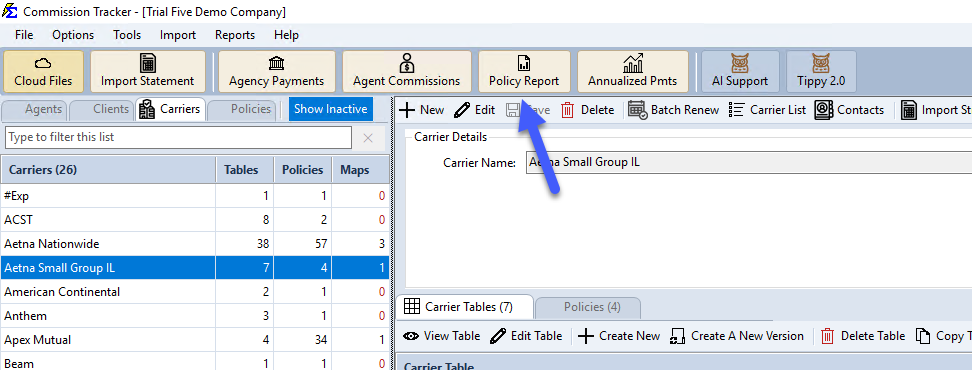Start Batch Renew for carriers
The width and height of the screenshot is (972, 370).
coord(673,110)
